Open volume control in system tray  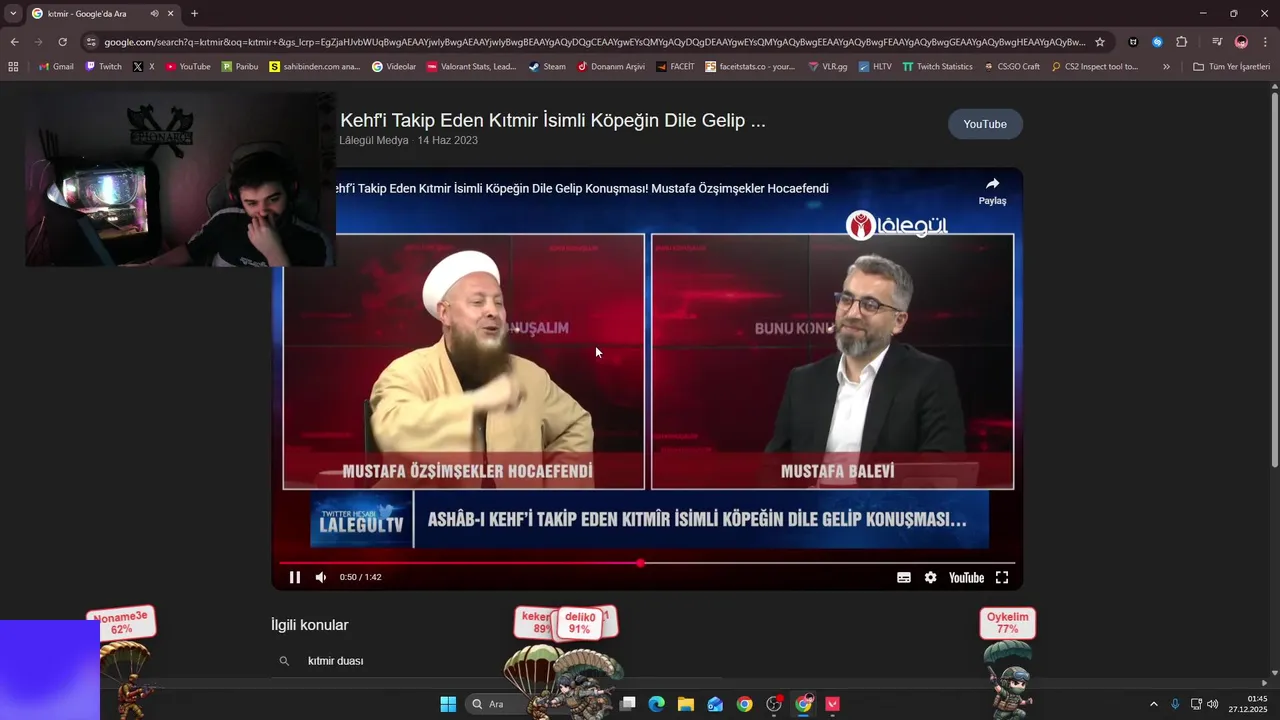pyautogui.click(x=1213, y=704)
